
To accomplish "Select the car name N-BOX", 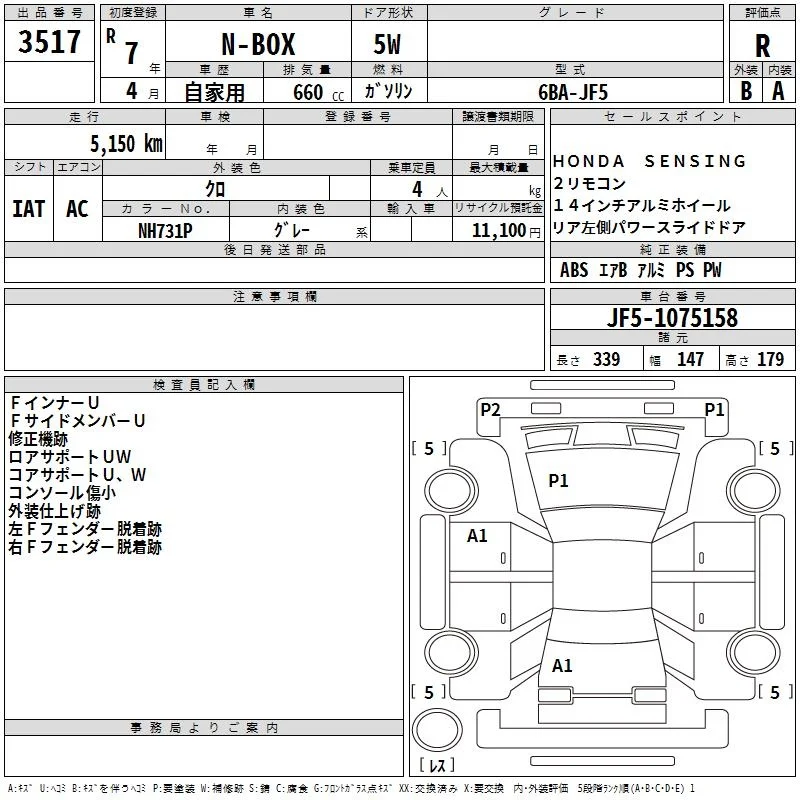I will coord(258,44).
